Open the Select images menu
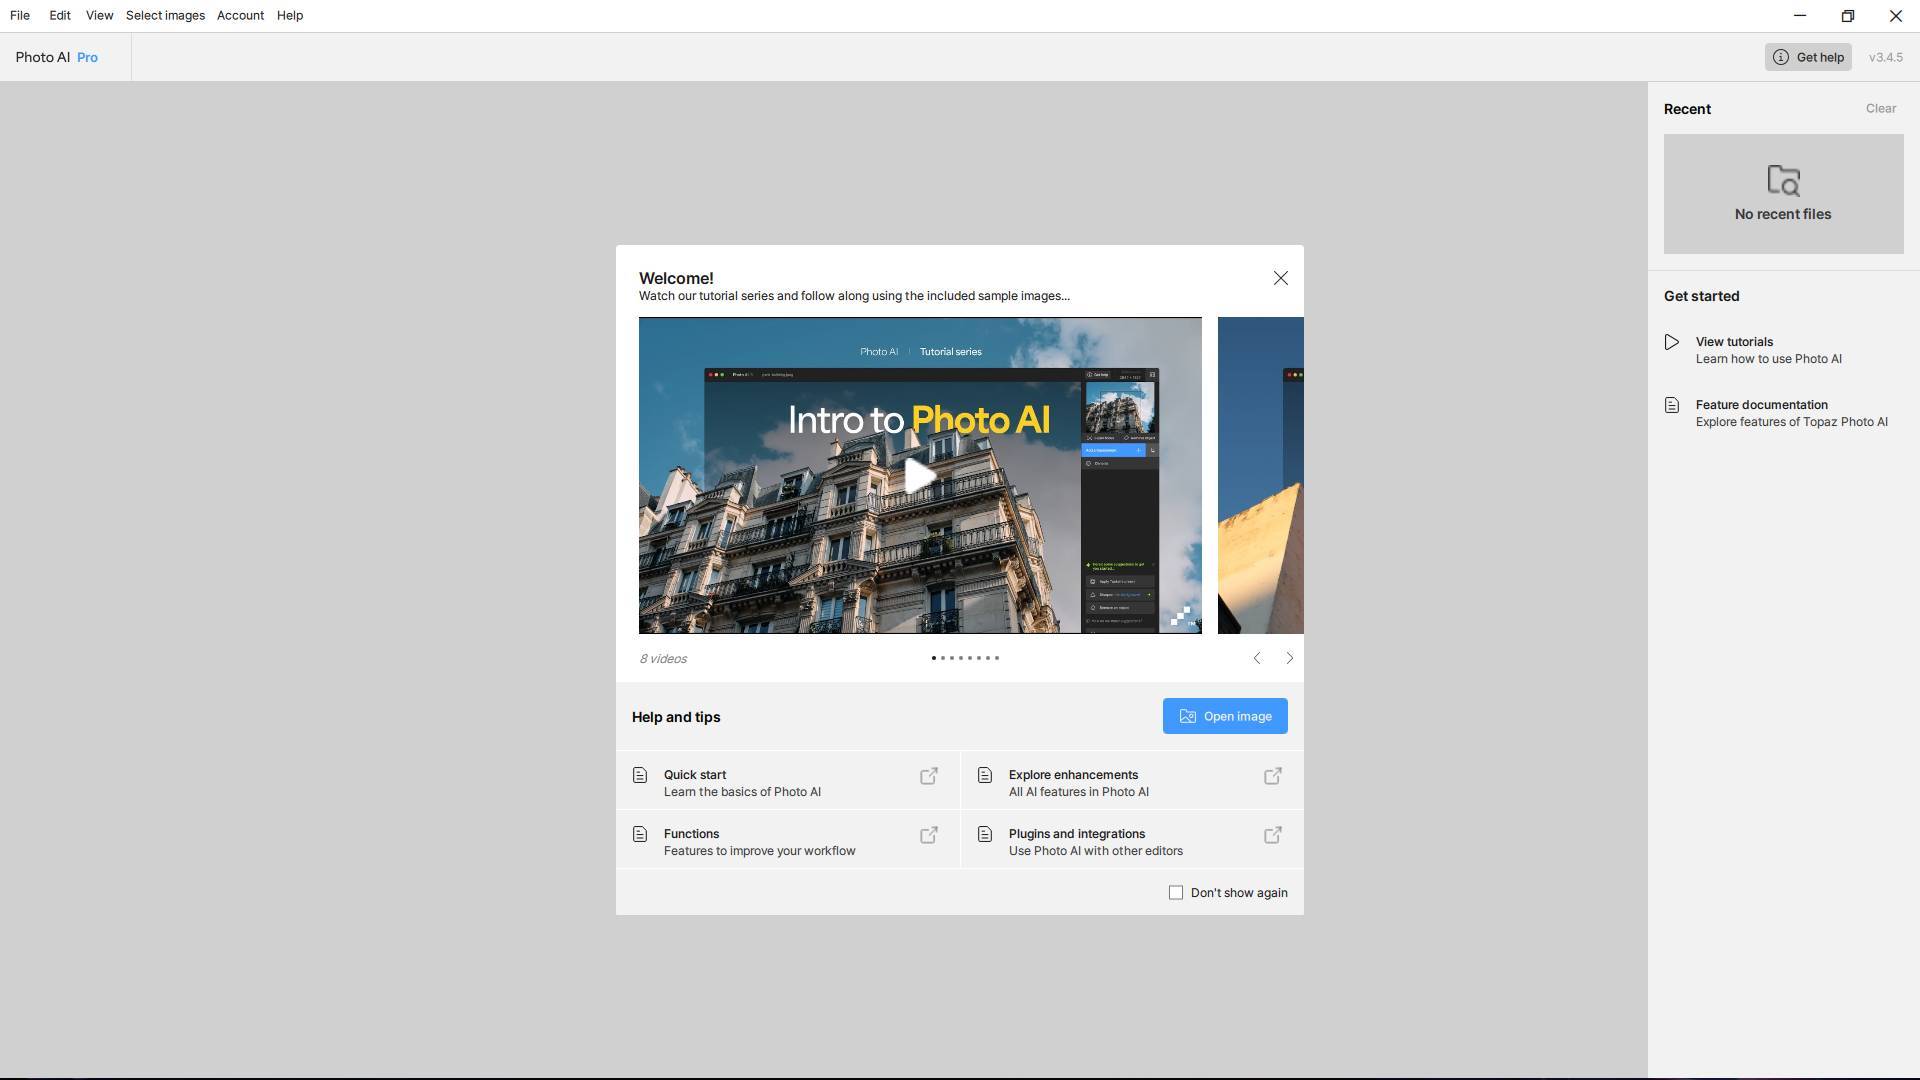This screenshot has width=1920, height=1080. [x=165, y=16]
